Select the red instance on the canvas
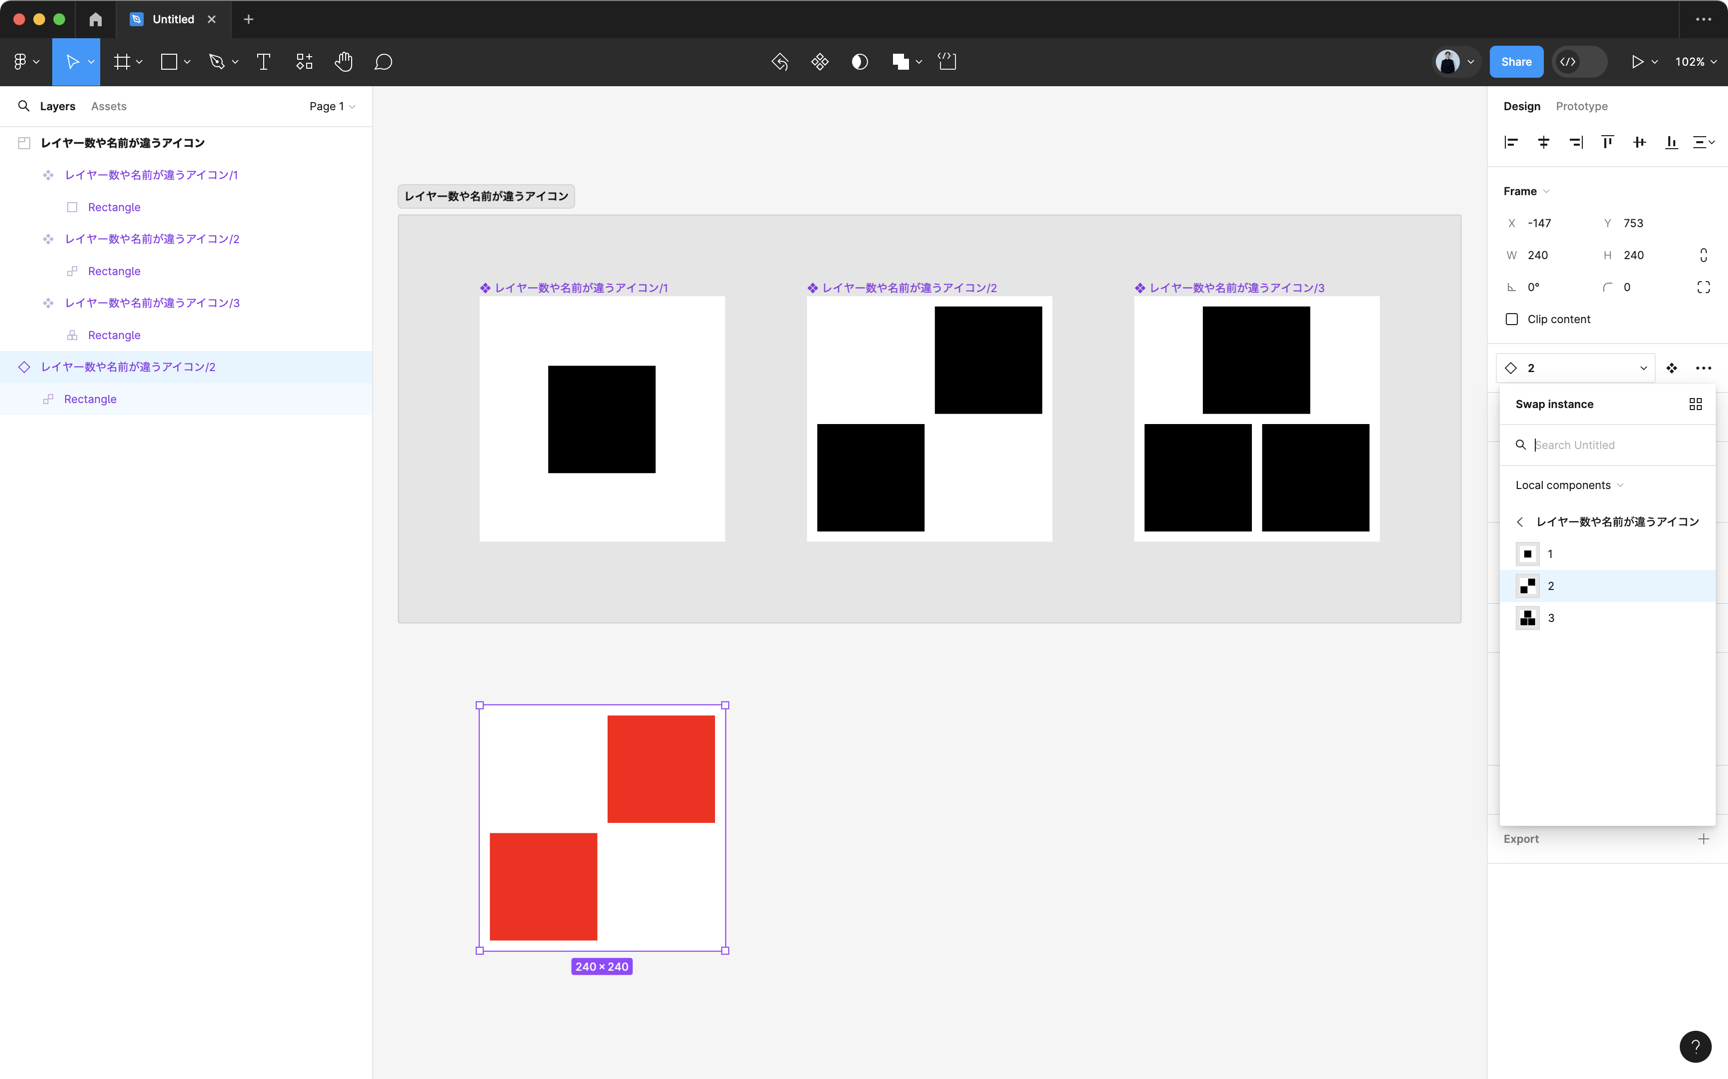The image size is (1728, 1079). [602, 828]
